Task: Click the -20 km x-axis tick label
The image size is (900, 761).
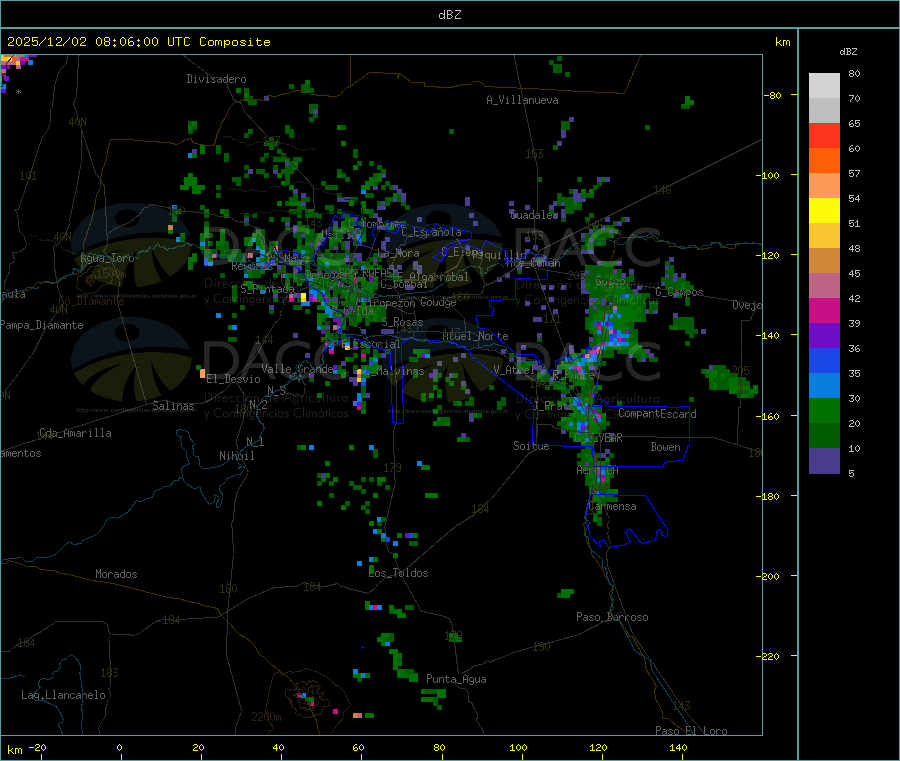Action: pyautogui.click(x=37, y=747)
